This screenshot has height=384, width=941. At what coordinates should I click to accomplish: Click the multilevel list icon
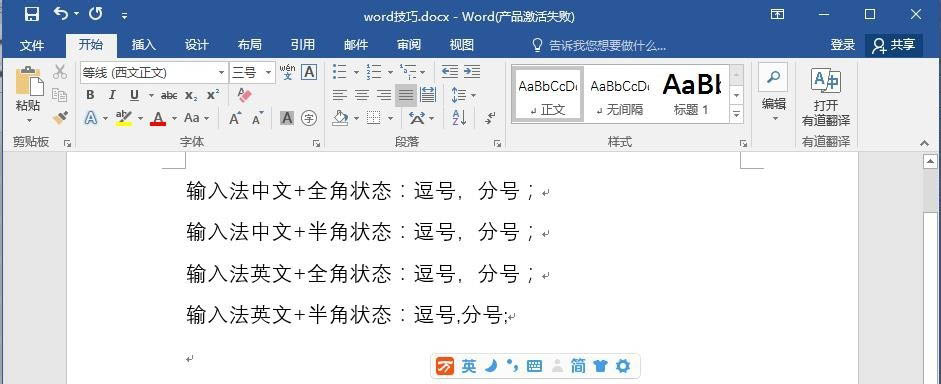408,72
